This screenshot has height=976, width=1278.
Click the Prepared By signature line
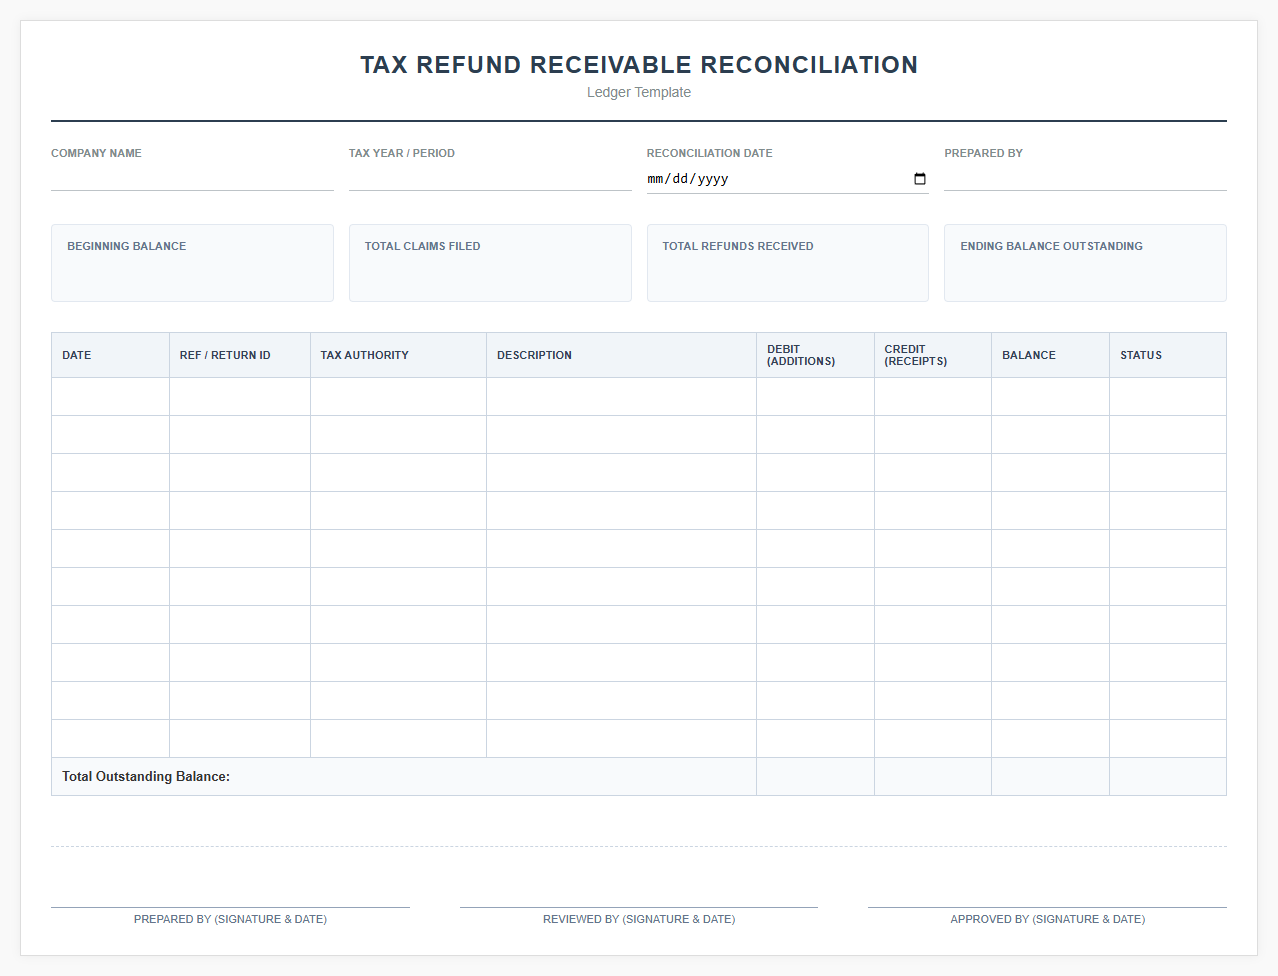click(230, 907)
